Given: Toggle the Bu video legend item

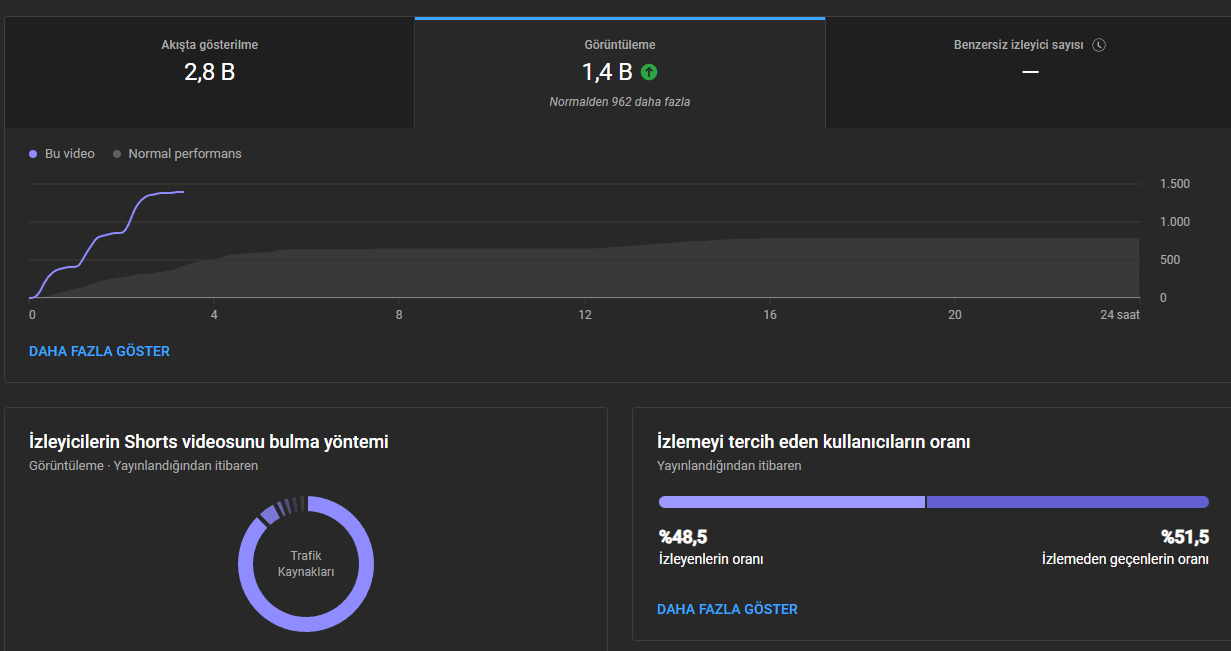Looking at the screenshot, I should pyautogui.click(x=62, y=154).
